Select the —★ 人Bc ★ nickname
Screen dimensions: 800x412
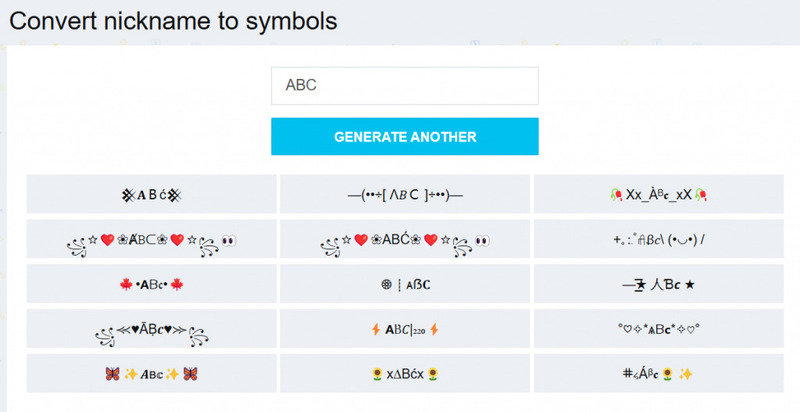coord(659,284)
